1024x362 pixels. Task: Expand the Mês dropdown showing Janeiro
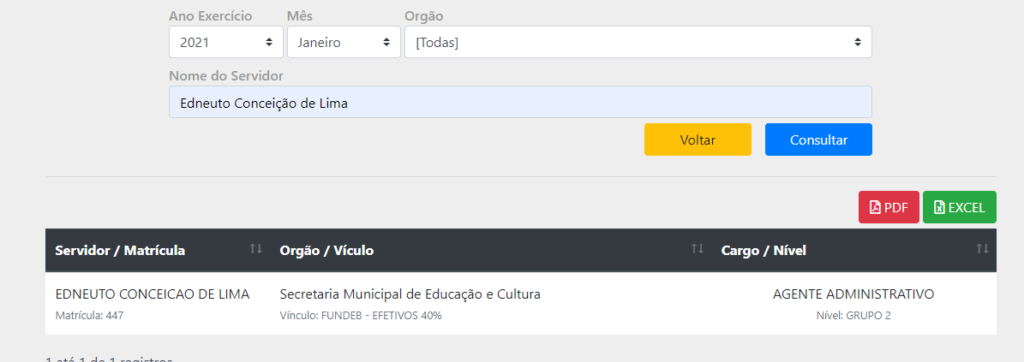pos(344,42)
